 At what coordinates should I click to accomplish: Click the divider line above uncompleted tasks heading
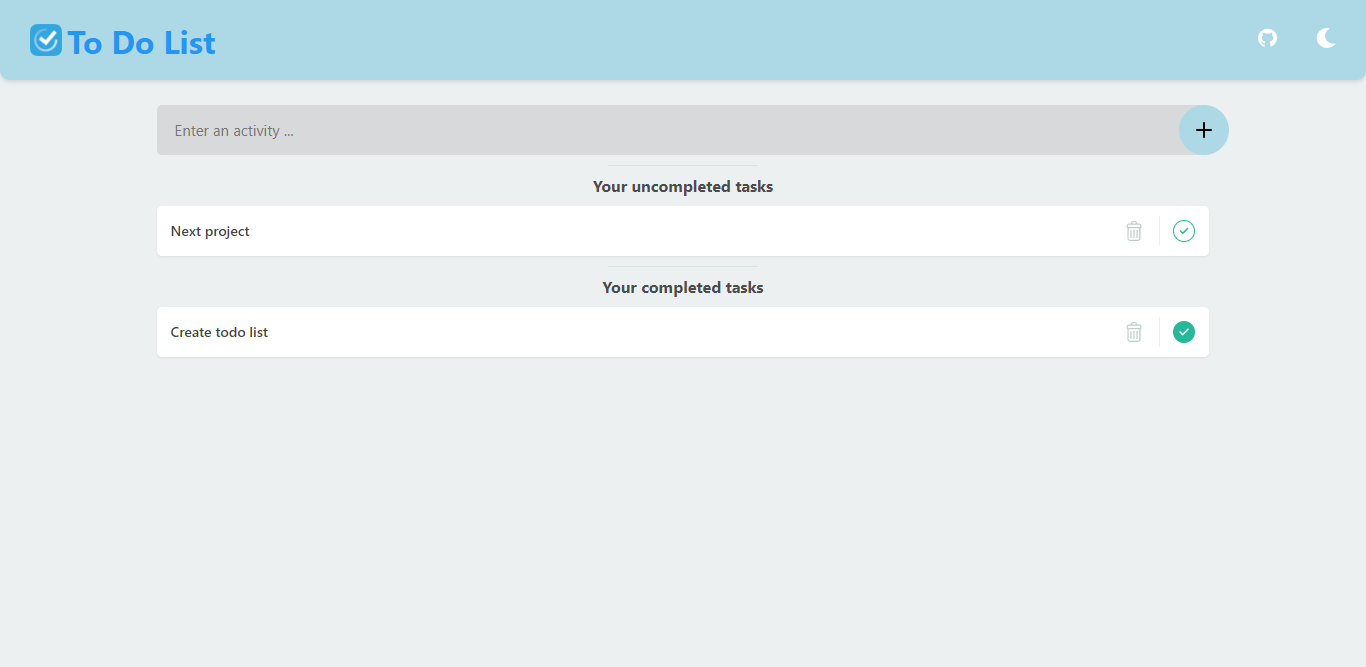click(682, 165)
